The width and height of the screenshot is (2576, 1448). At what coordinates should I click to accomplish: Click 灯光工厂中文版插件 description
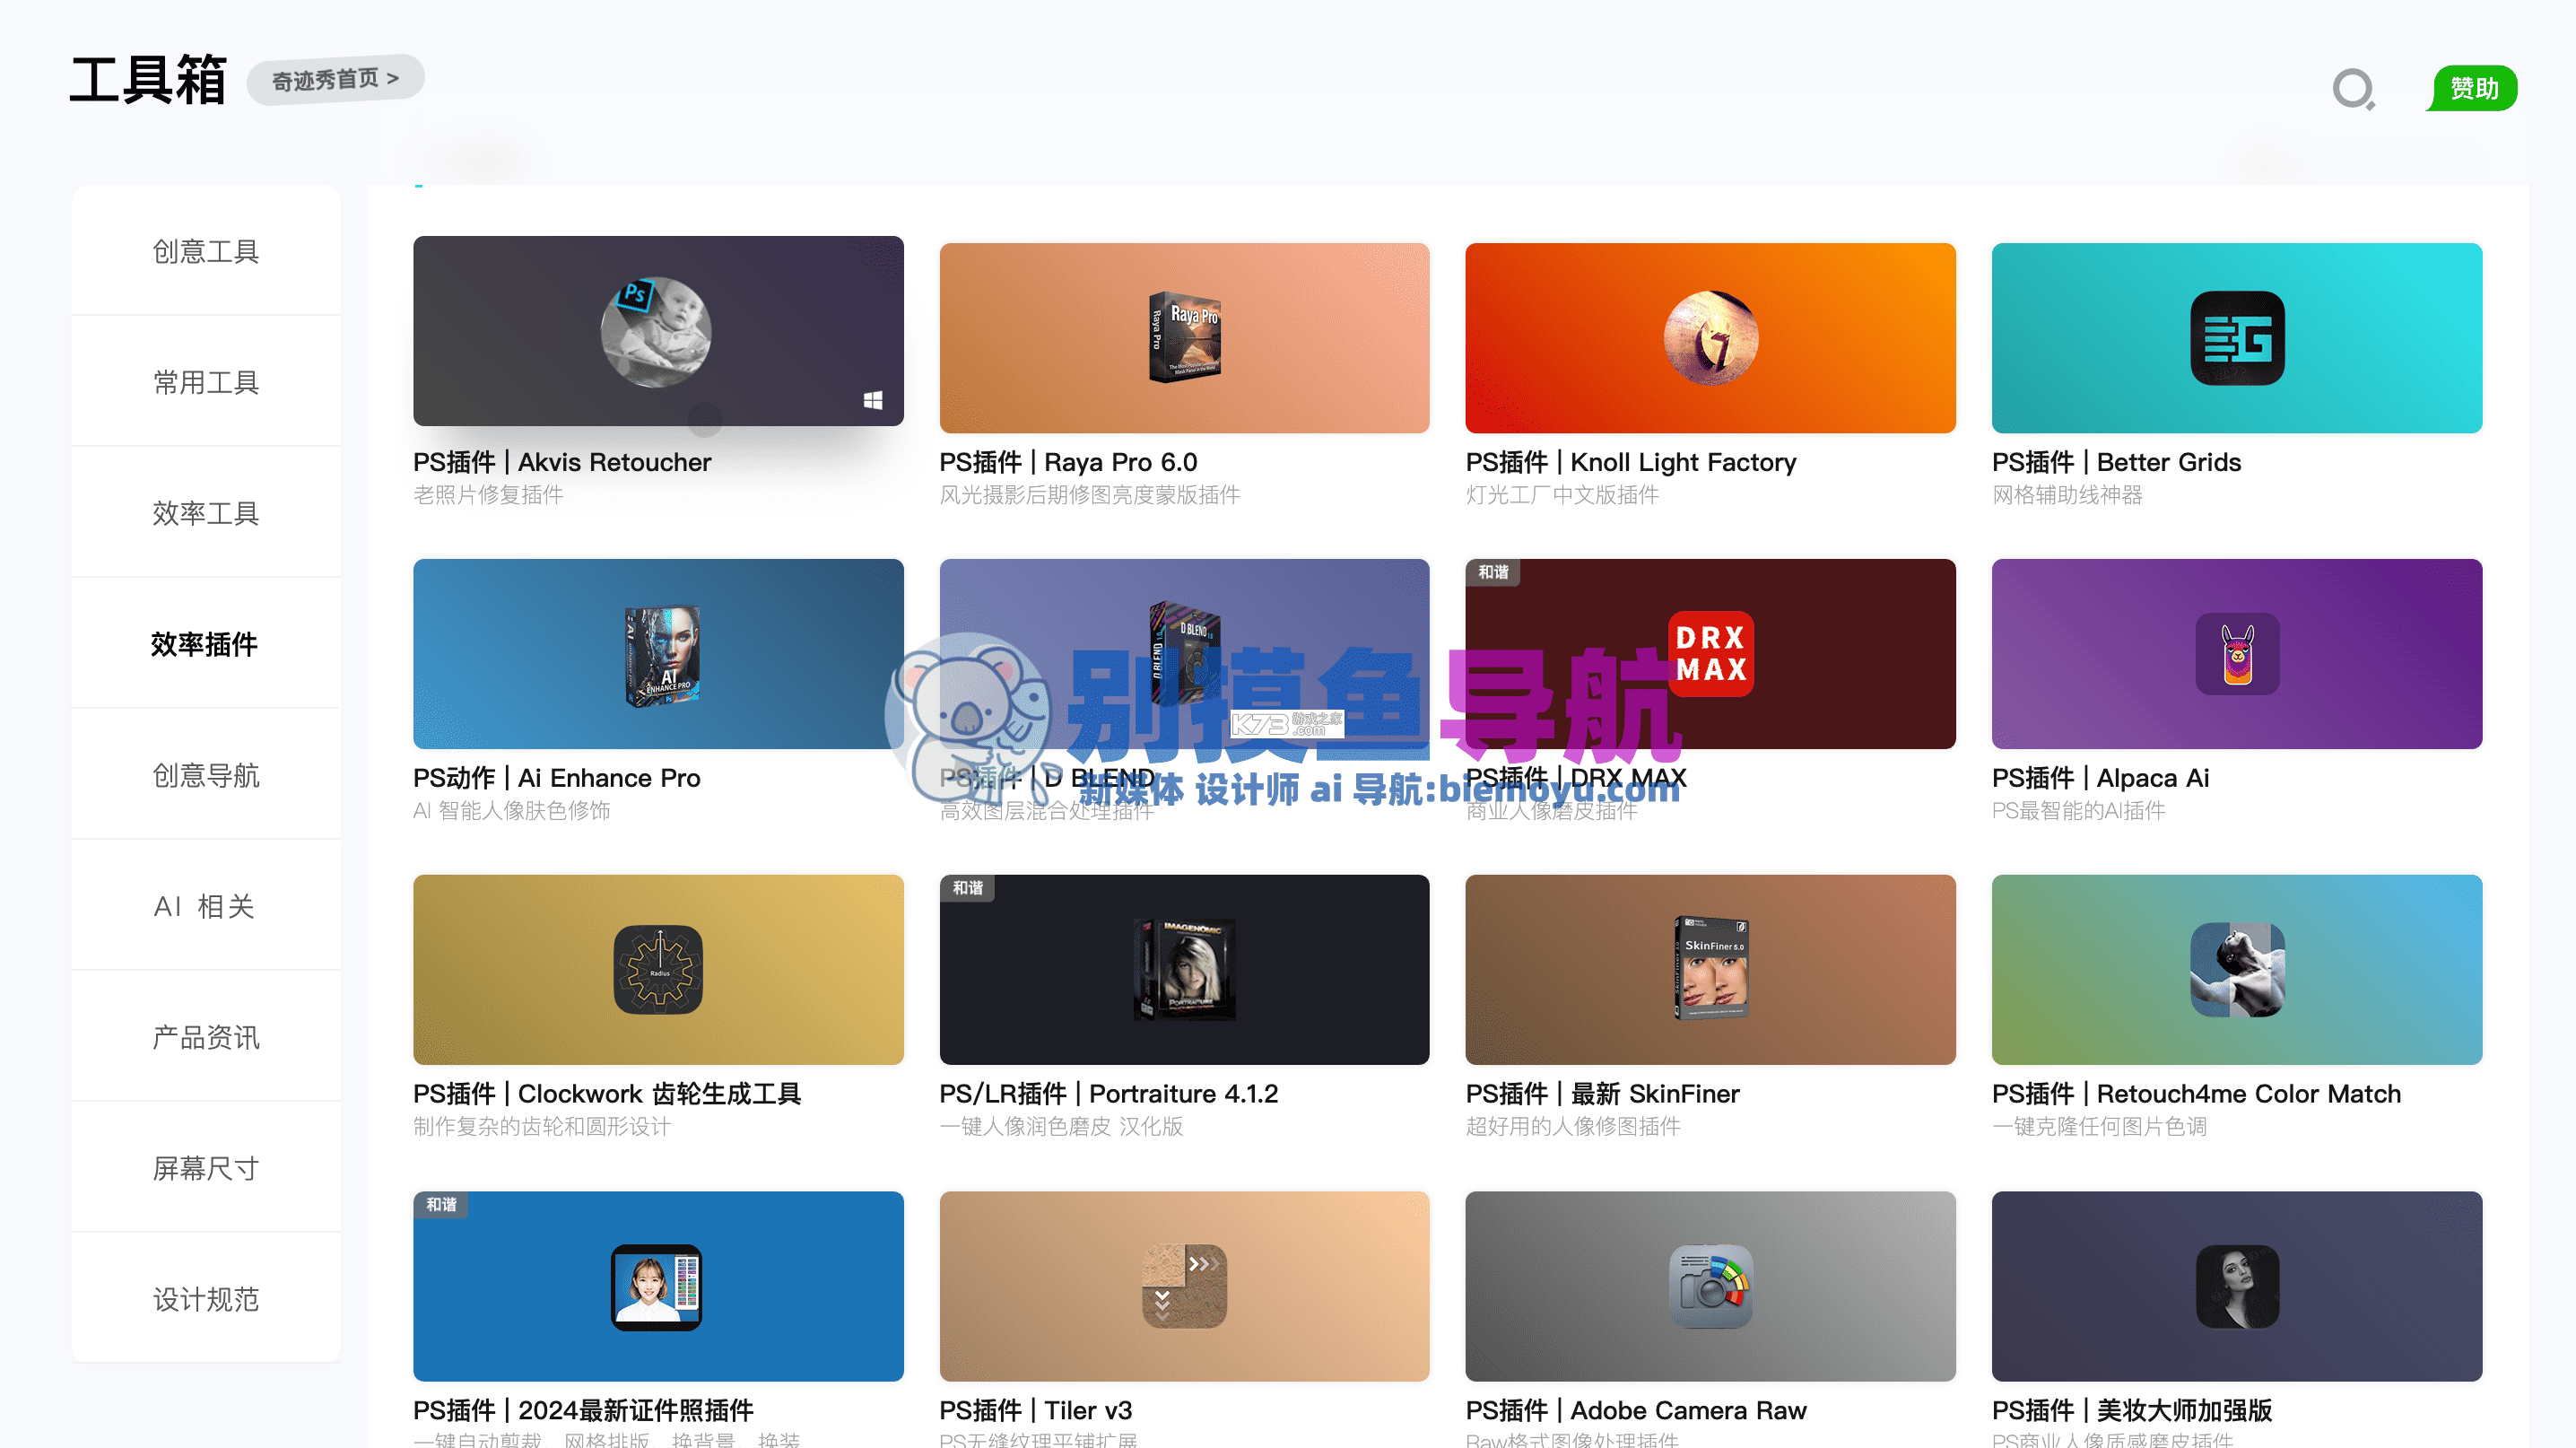tap(1562, 495)
